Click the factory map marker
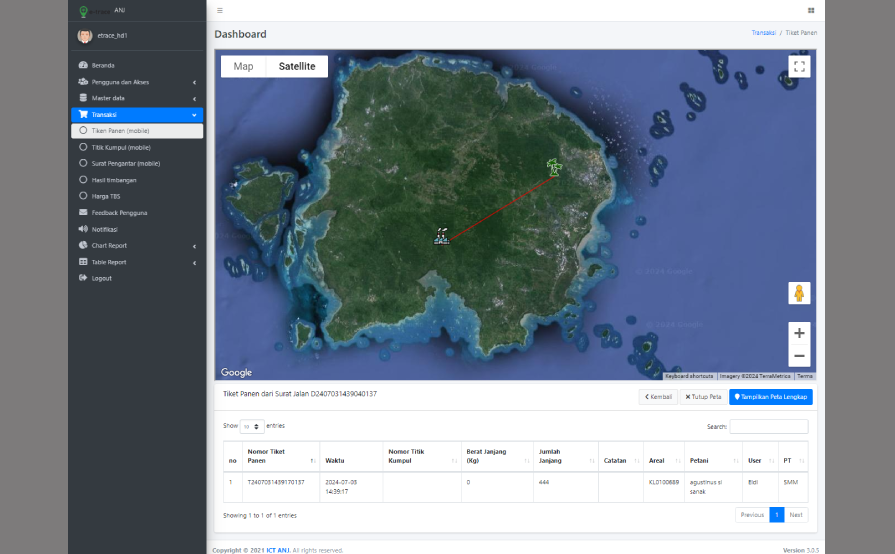Screen dimensions: 895x554 coord(441,235)
